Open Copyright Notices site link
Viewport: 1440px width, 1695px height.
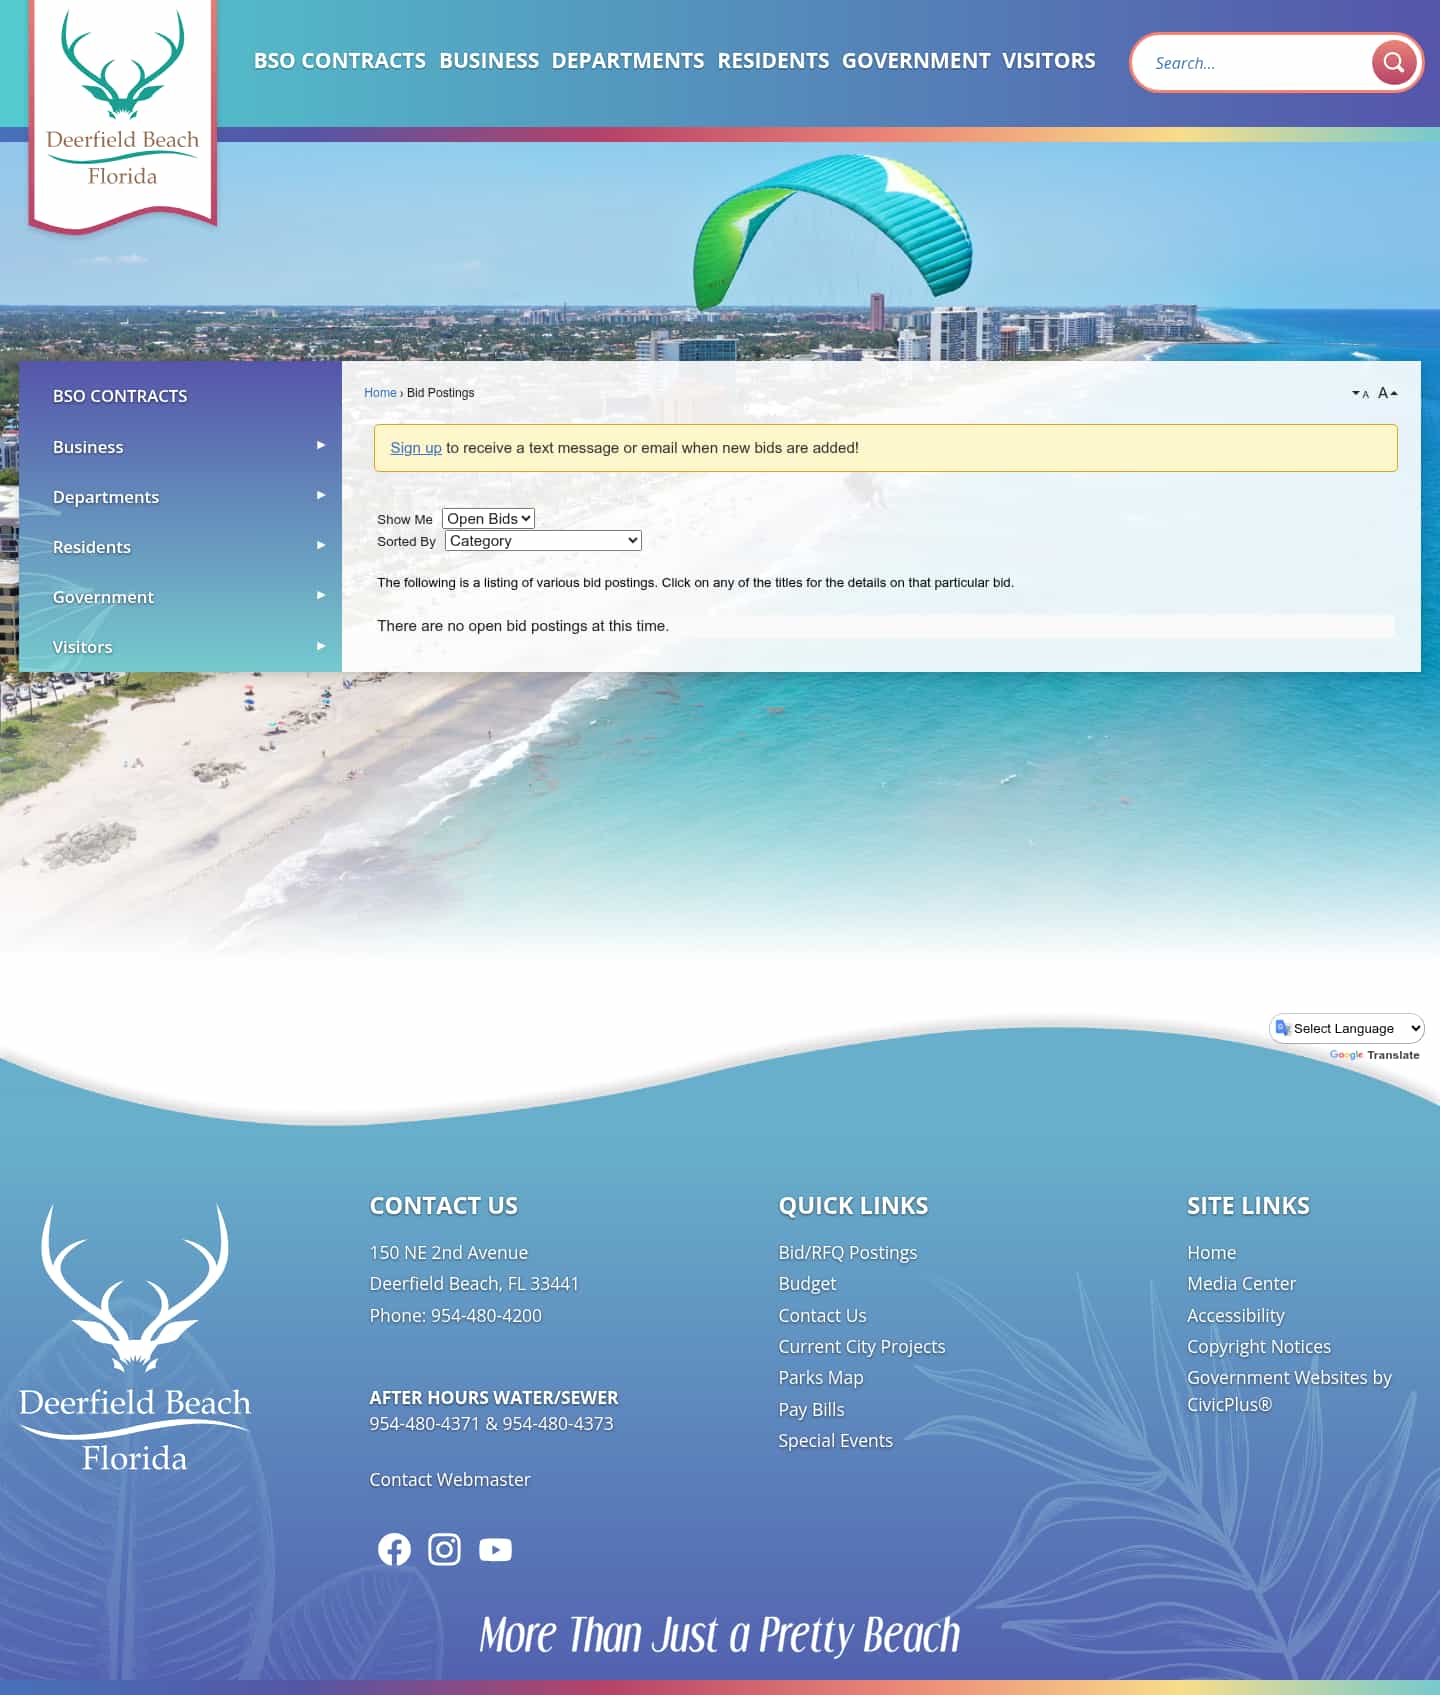click(x=1259, y=1347)
